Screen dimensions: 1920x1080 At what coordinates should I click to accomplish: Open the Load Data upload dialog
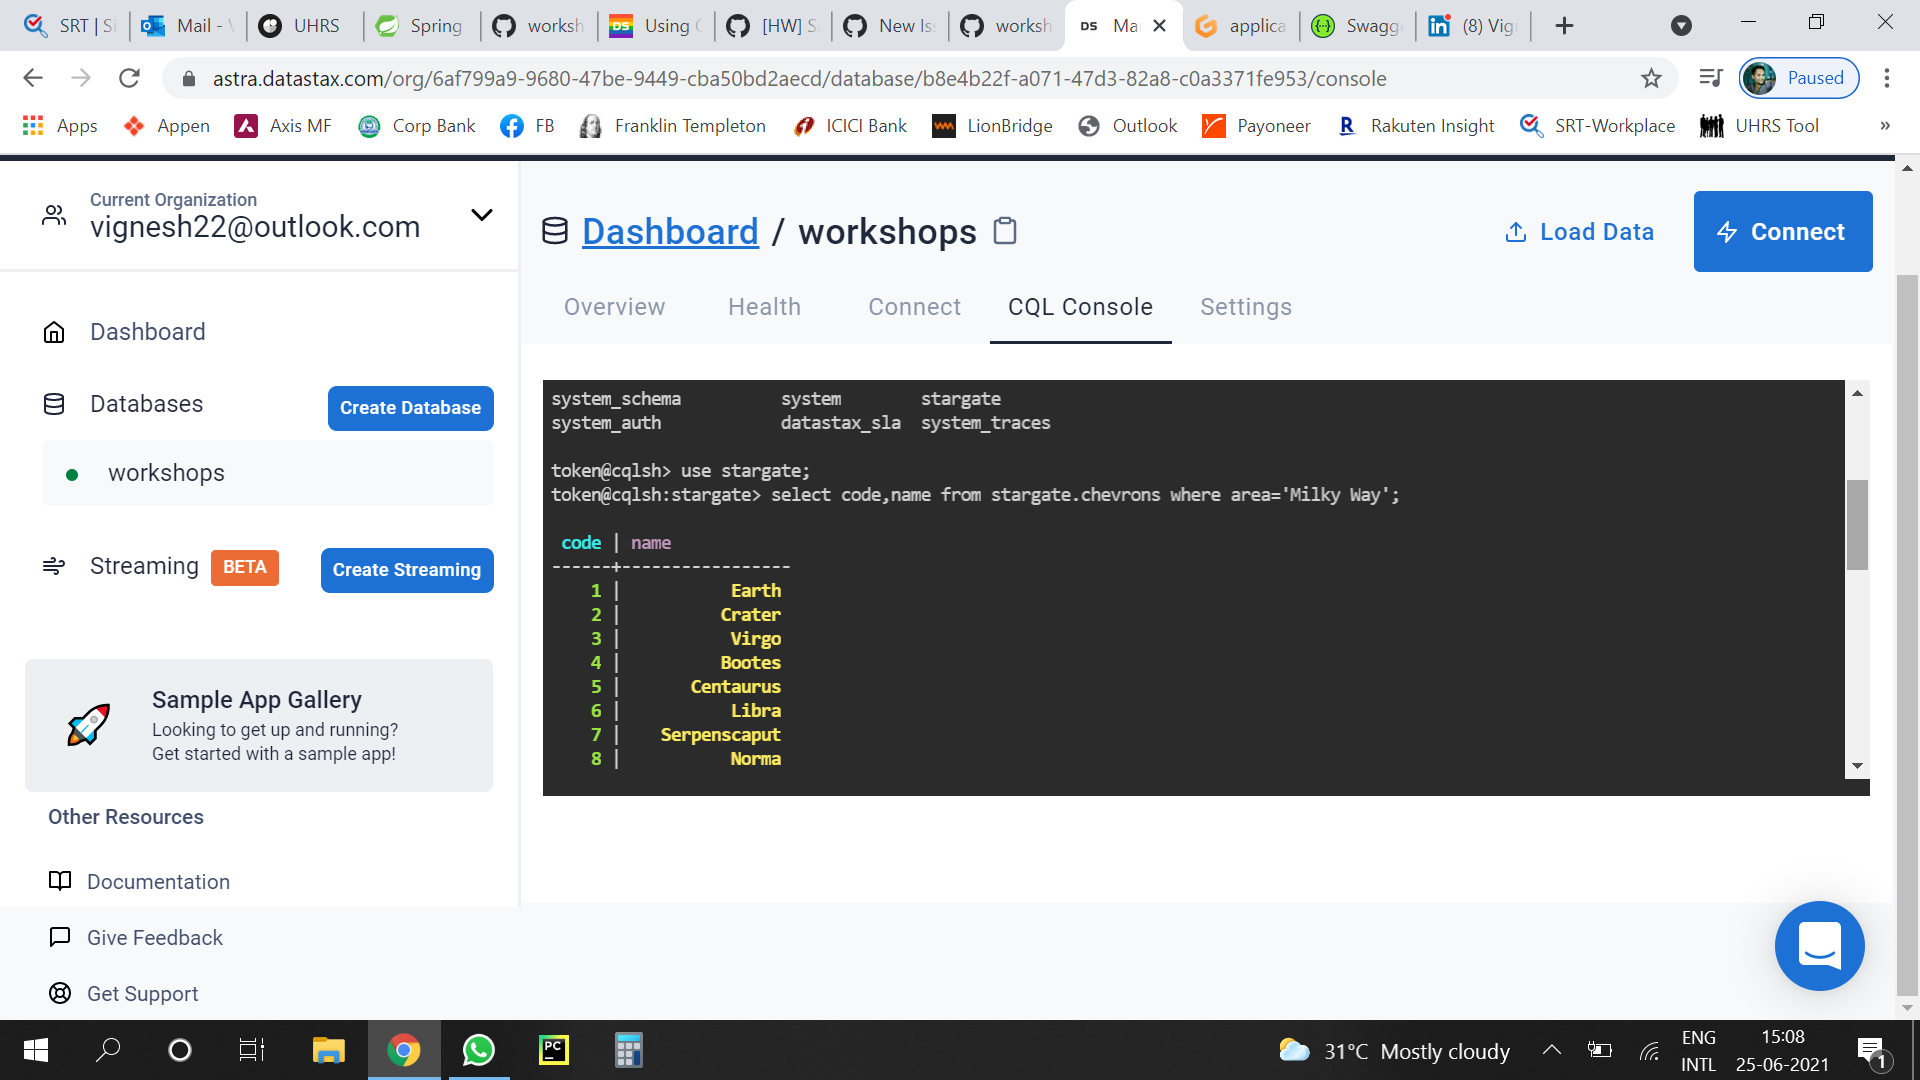pos(1578,231)
